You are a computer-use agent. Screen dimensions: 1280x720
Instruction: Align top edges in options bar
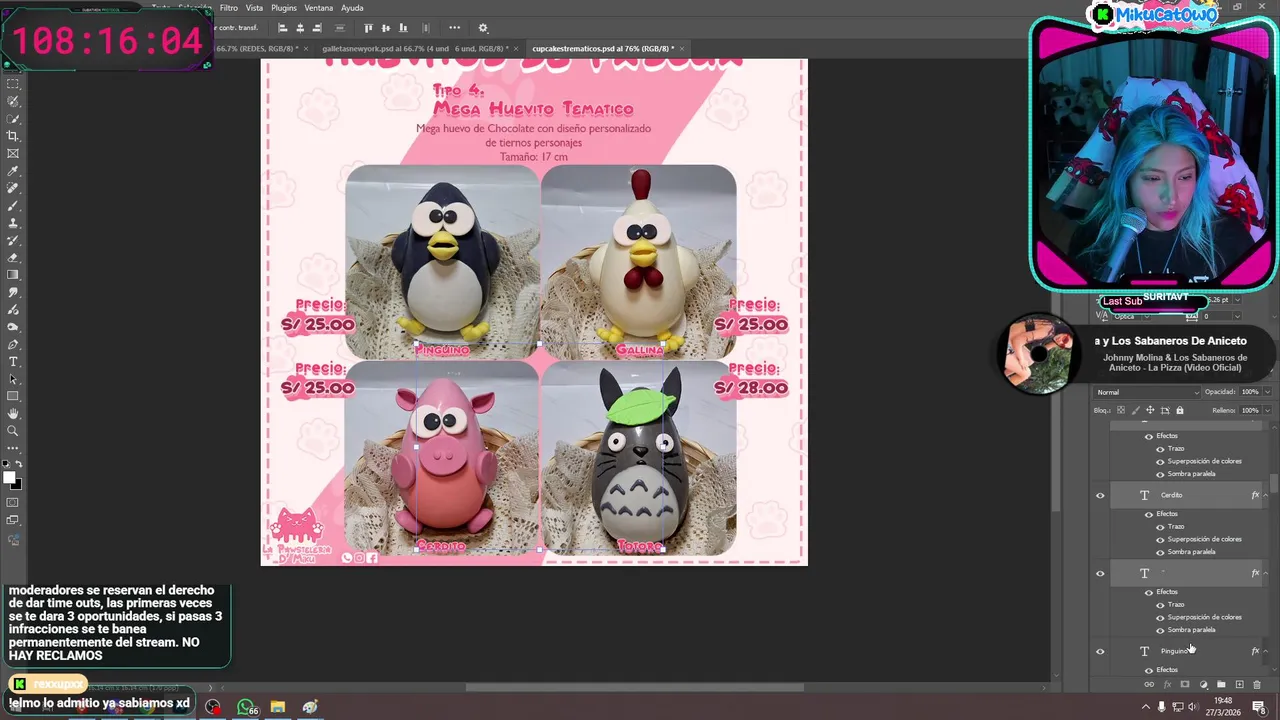click(x=369, y=28)
